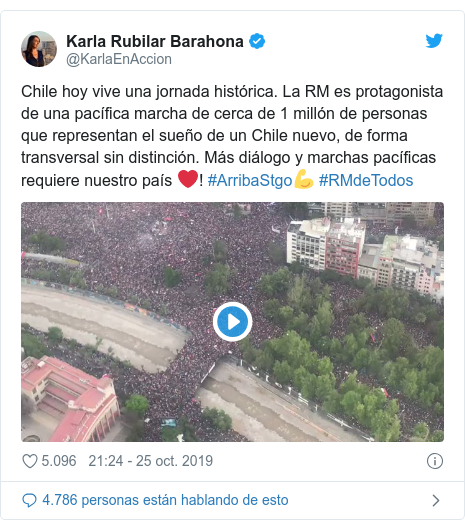Image resolution: width=465 pixels, height=530 pixels.
Task: Open Karla Rubilar's profile avatar
Action: 39,49
